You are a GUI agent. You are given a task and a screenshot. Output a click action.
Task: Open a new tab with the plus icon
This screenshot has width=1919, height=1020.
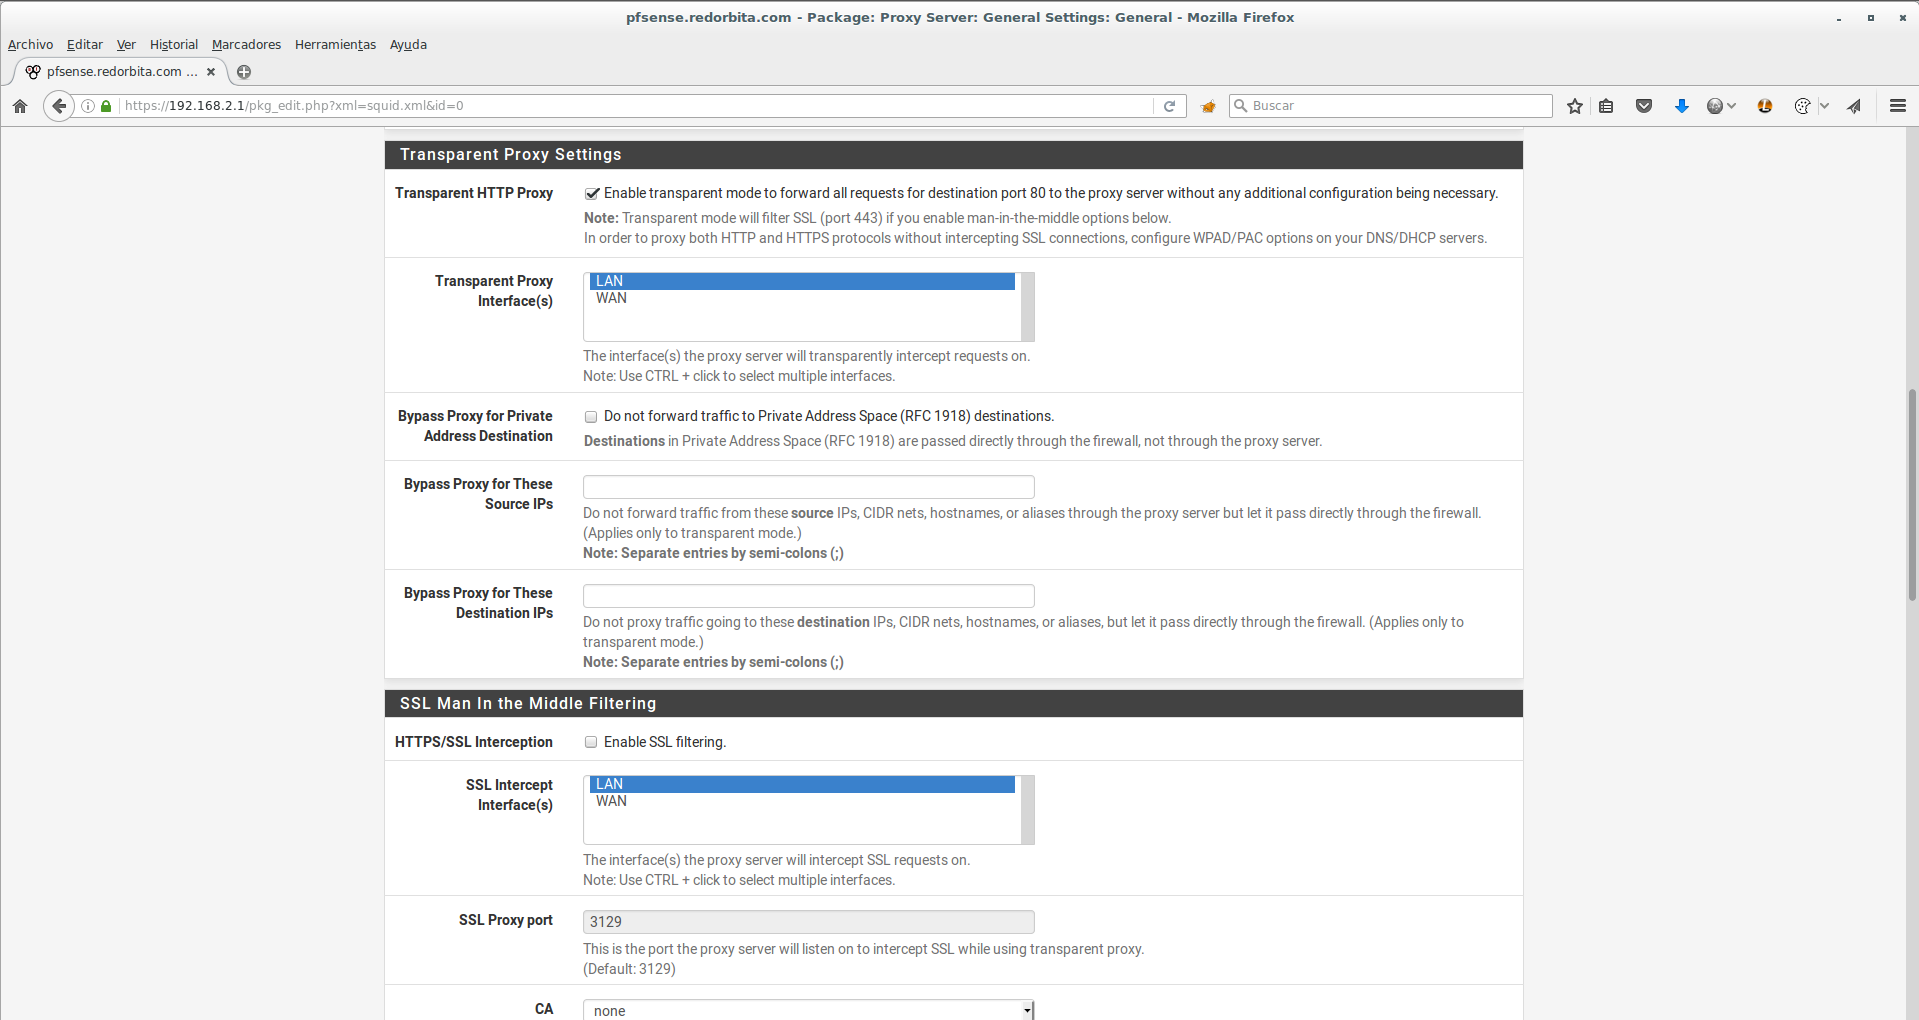click(244, 72)
